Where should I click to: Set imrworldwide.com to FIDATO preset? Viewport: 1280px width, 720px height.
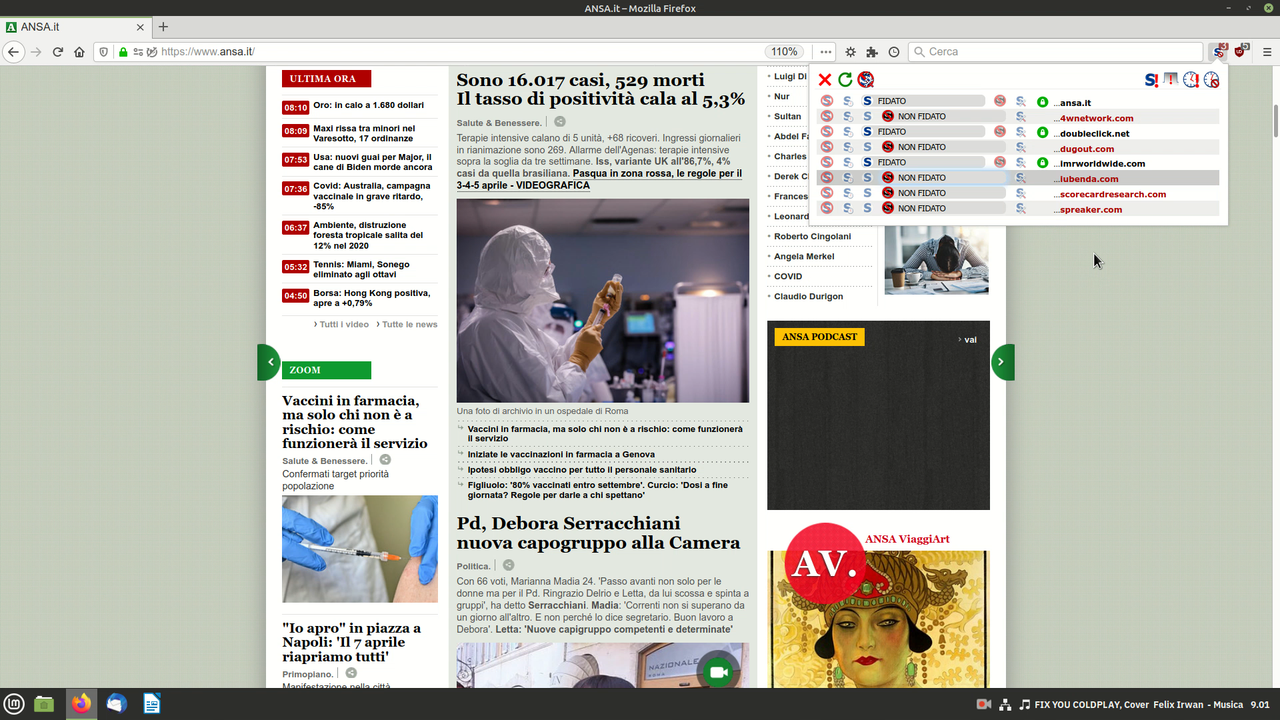click(921, 162)
